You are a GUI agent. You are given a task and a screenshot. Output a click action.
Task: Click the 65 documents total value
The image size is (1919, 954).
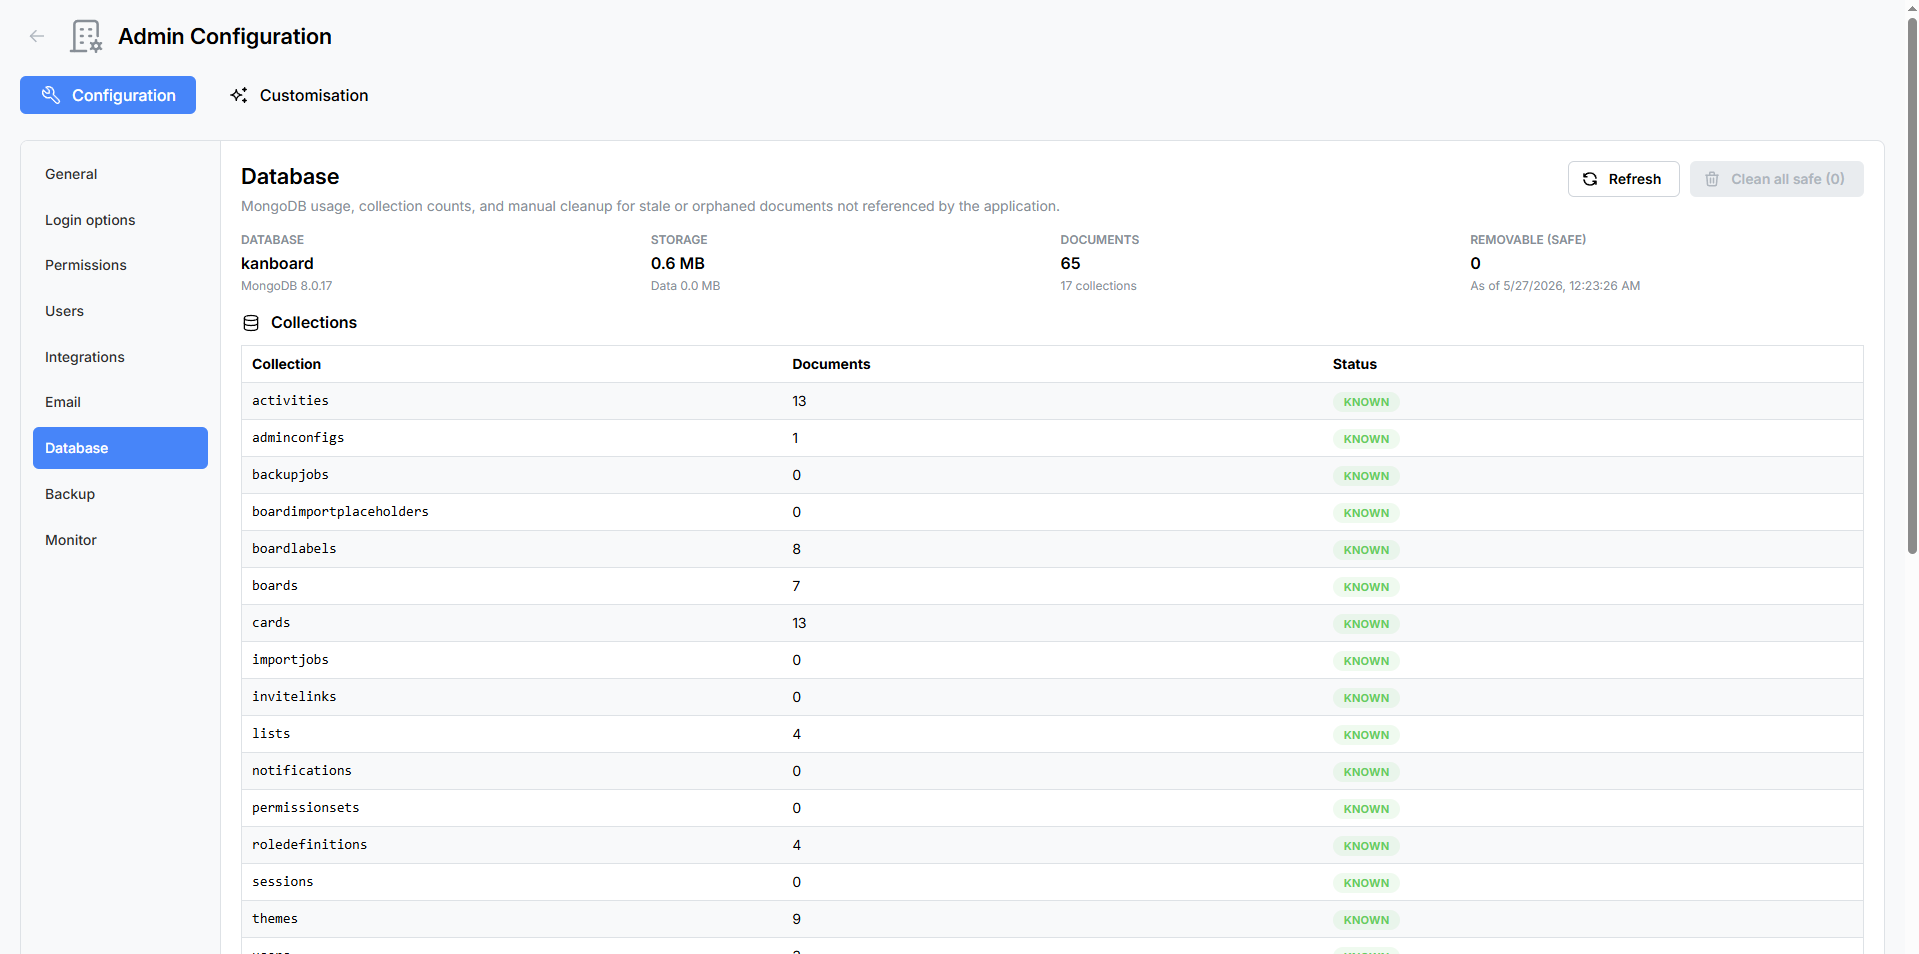1070,263
